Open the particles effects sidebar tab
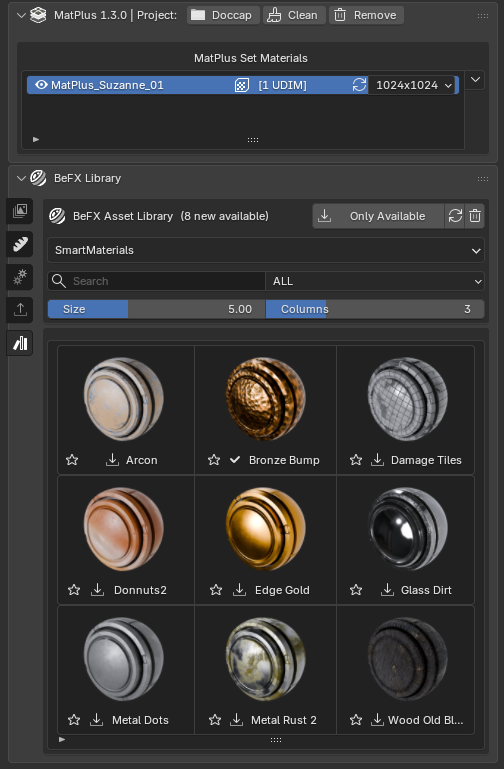The image size is (504, 769). click(20, 277)
